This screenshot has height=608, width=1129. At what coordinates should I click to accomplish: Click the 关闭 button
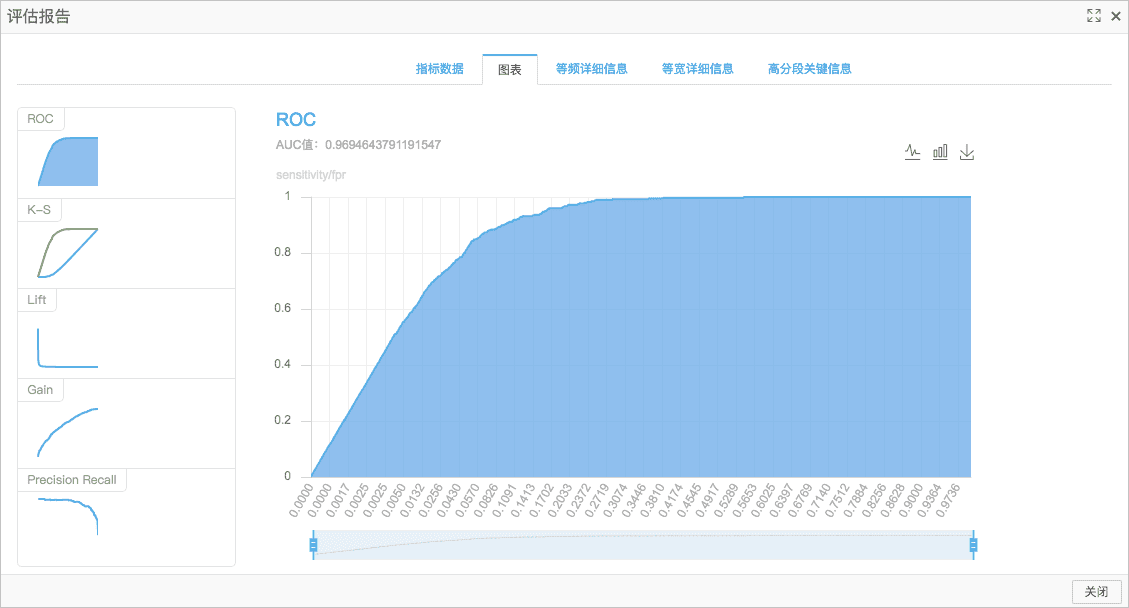pos(1096,591)
